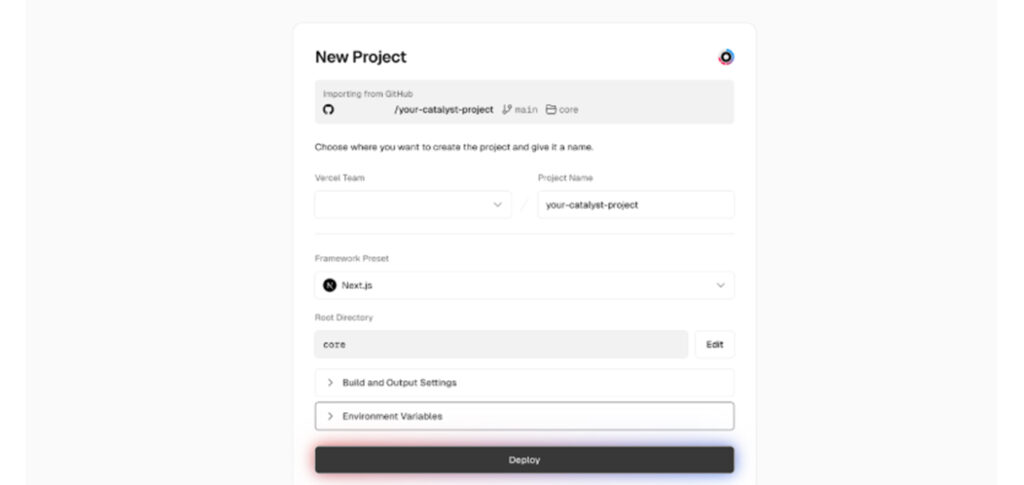Click the Deploy button
1024x485 pixels.
click(x=524, y=460)
